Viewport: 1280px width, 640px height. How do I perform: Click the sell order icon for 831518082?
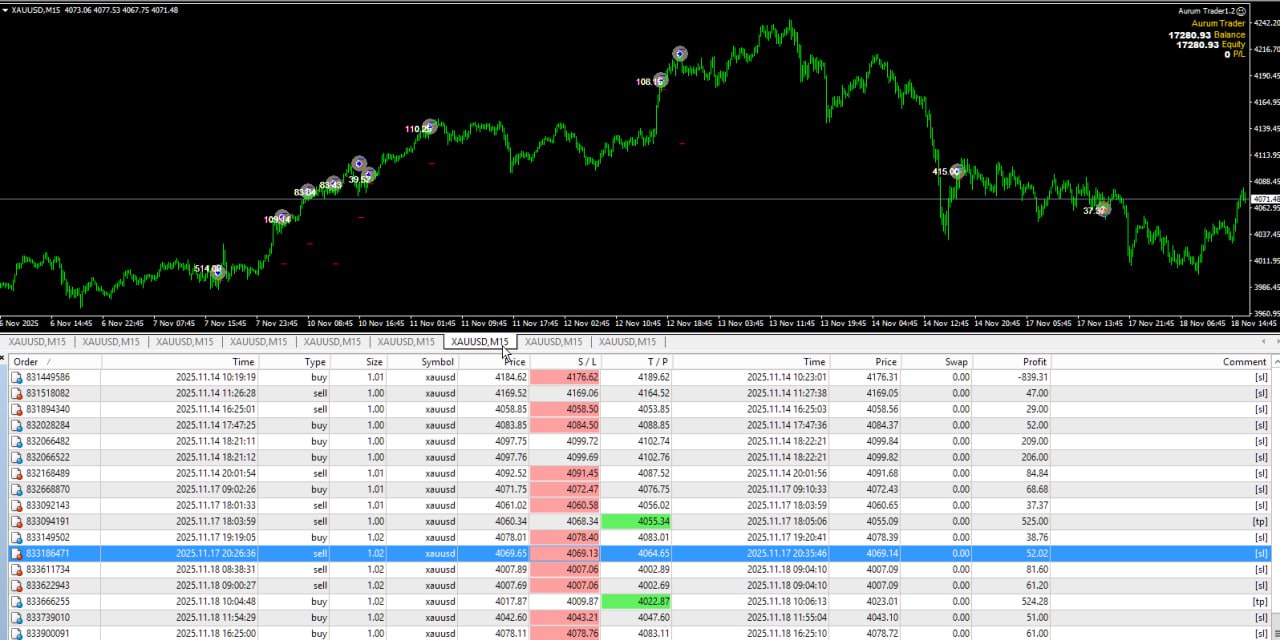pos(16,394)
